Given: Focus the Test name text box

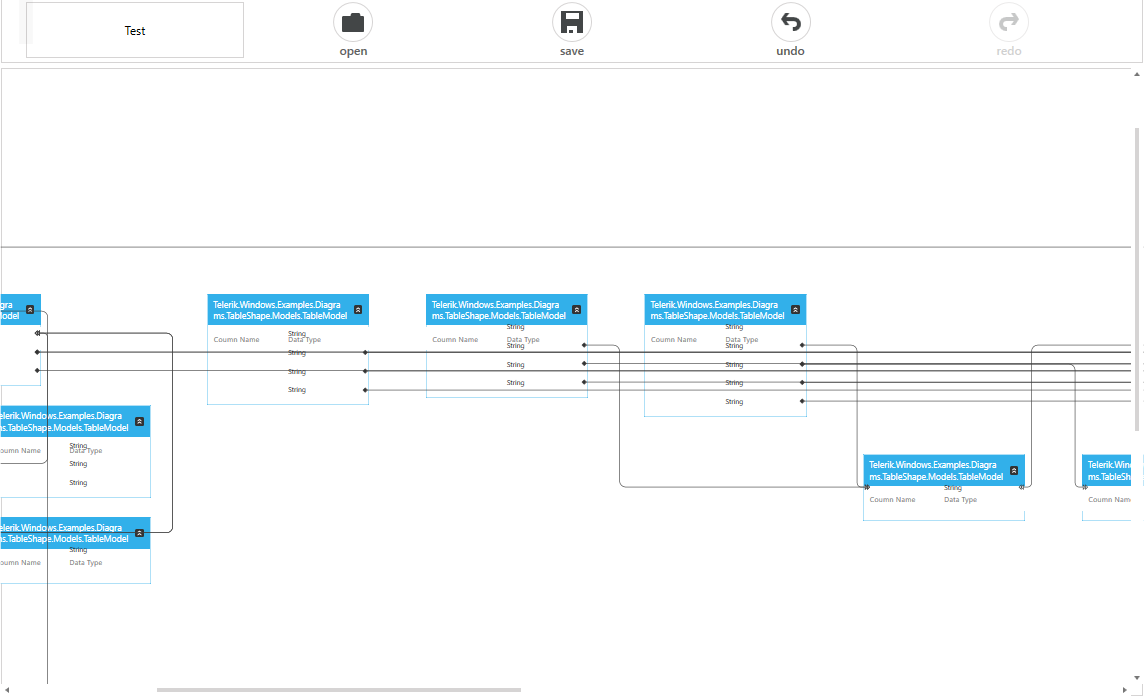Looking at the screenshot, I should pos(135,30).
